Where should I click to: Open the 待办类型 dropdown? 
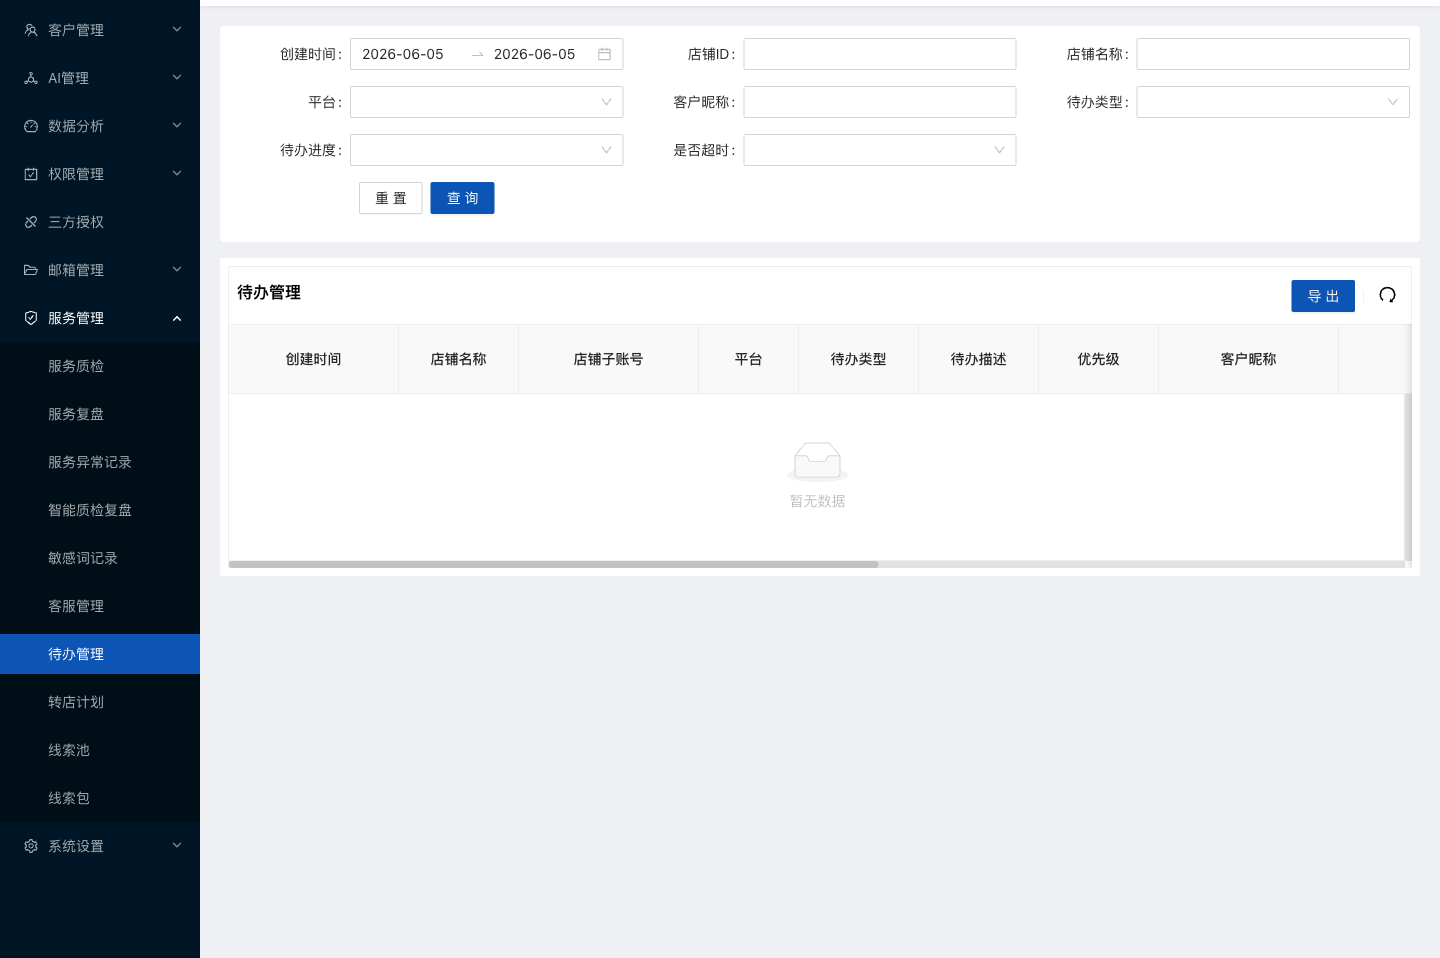(x=1273, y=102)
